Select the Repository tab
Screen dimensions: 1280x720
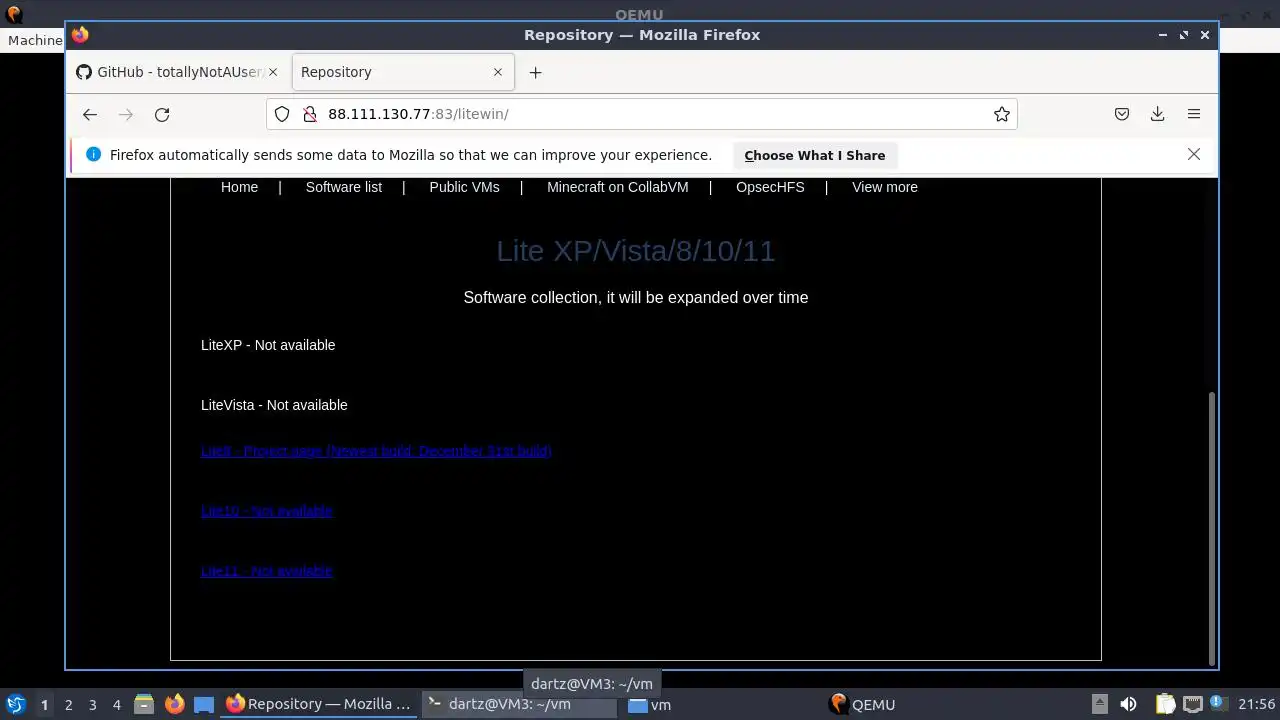(403, 72)
